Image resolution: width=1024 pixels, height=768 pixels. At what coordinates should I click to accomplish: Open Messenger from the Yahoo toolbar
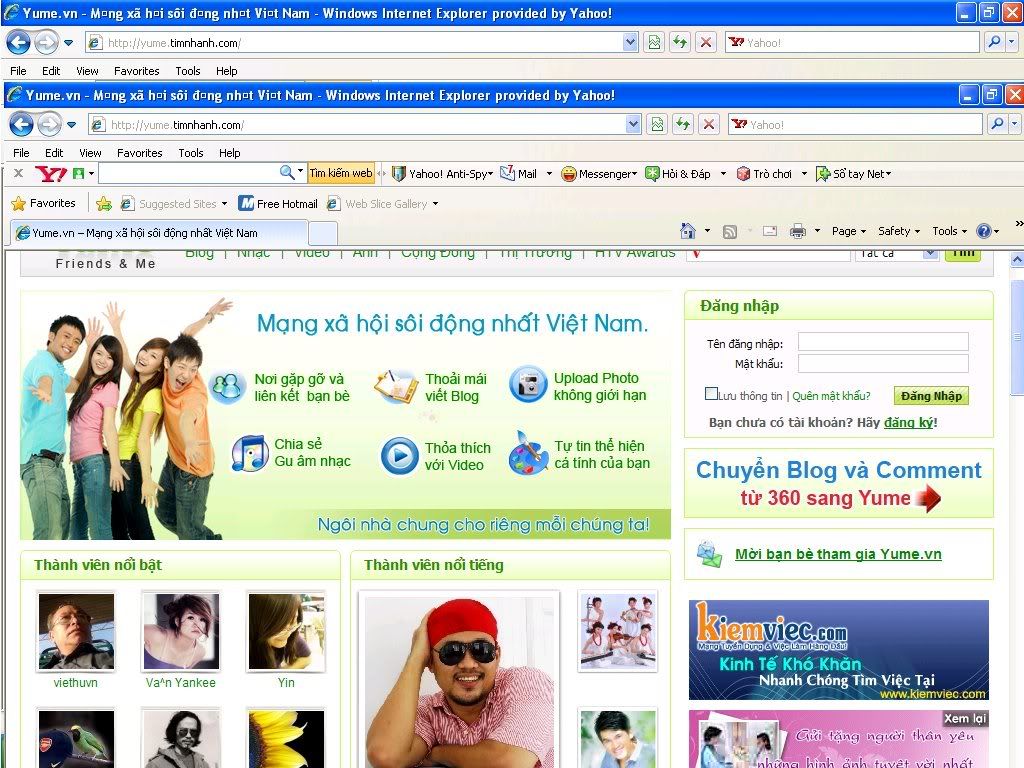pos(598,174)
